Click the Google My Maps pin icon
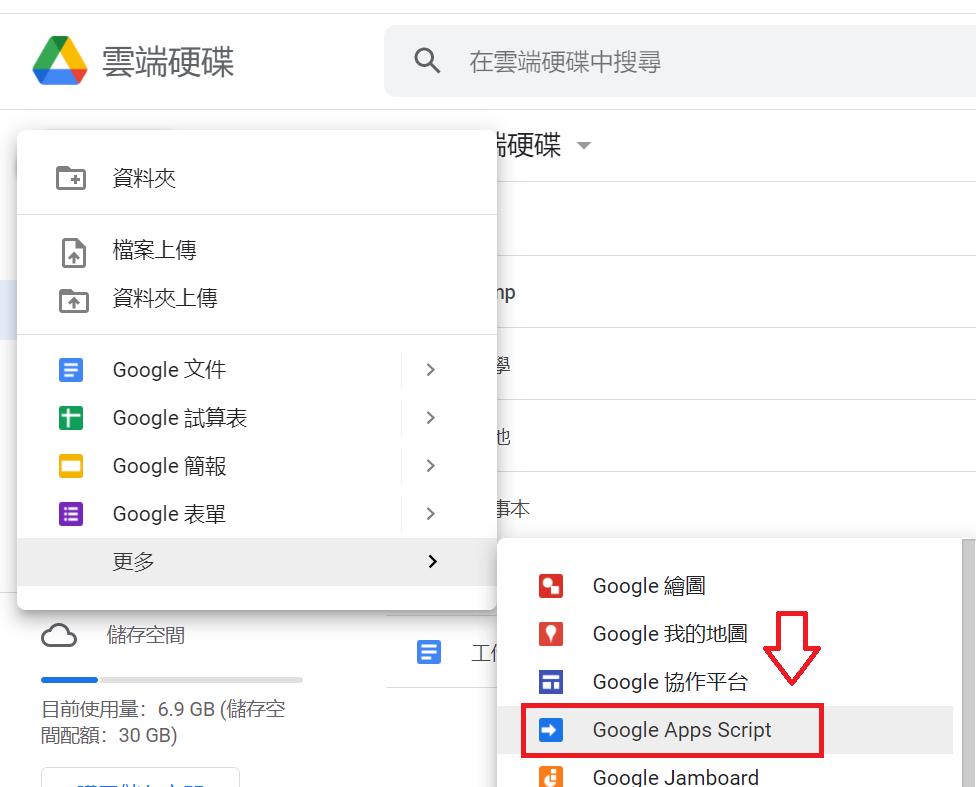The height and width of the screenshot is (787, 976). [551, 634]
